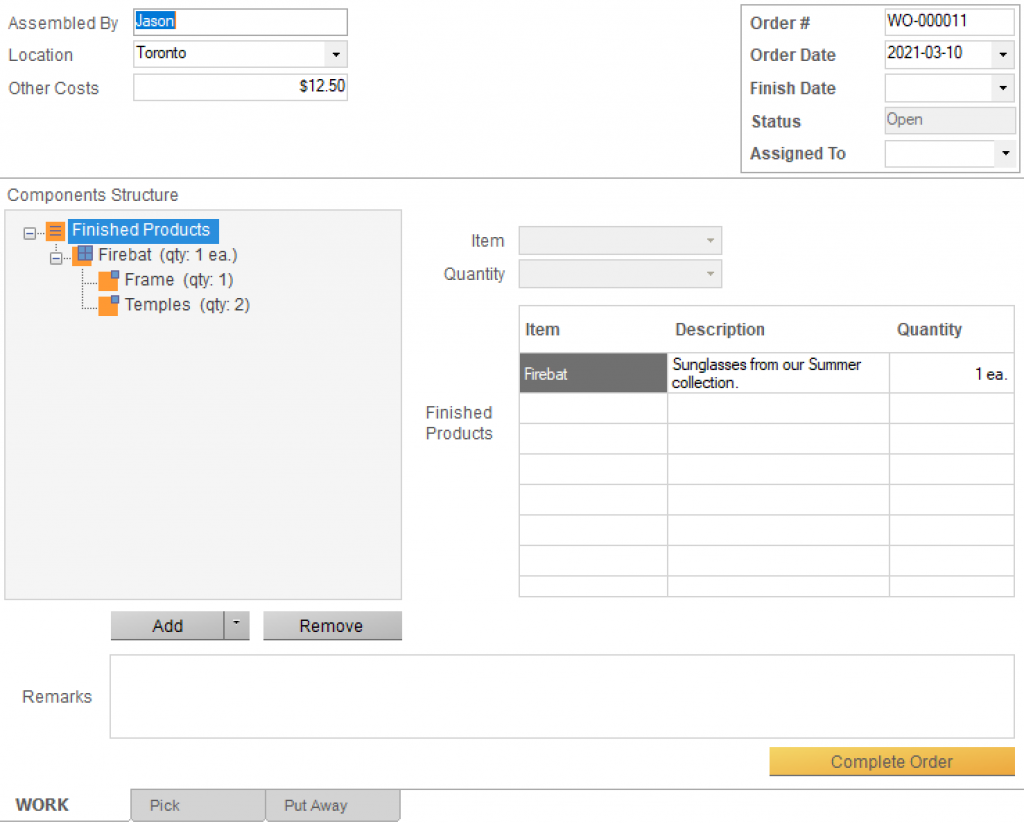Open the Finish Date dropdown arrow

click(1003, 88)
